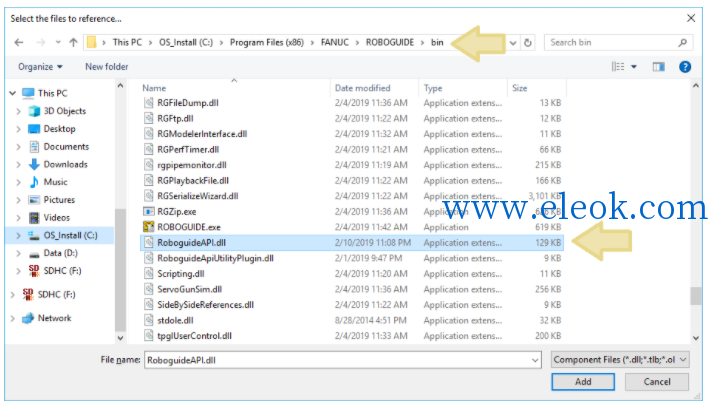Collapse the This PC tree node
Screen dimensions: 708x411
[13, 93]
